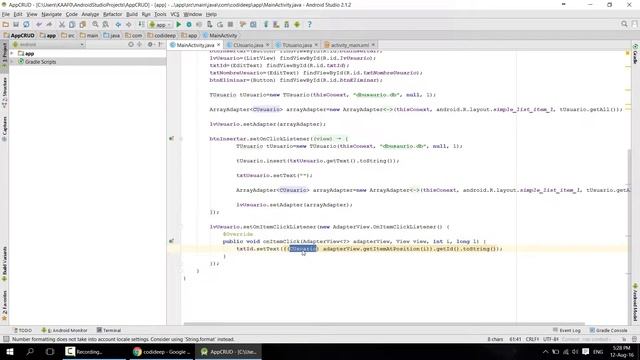This screenshot has width=640, height=360.
Task: Open the app run configuration dropdown
Action: pyautogui.click(x=160, y=24)
